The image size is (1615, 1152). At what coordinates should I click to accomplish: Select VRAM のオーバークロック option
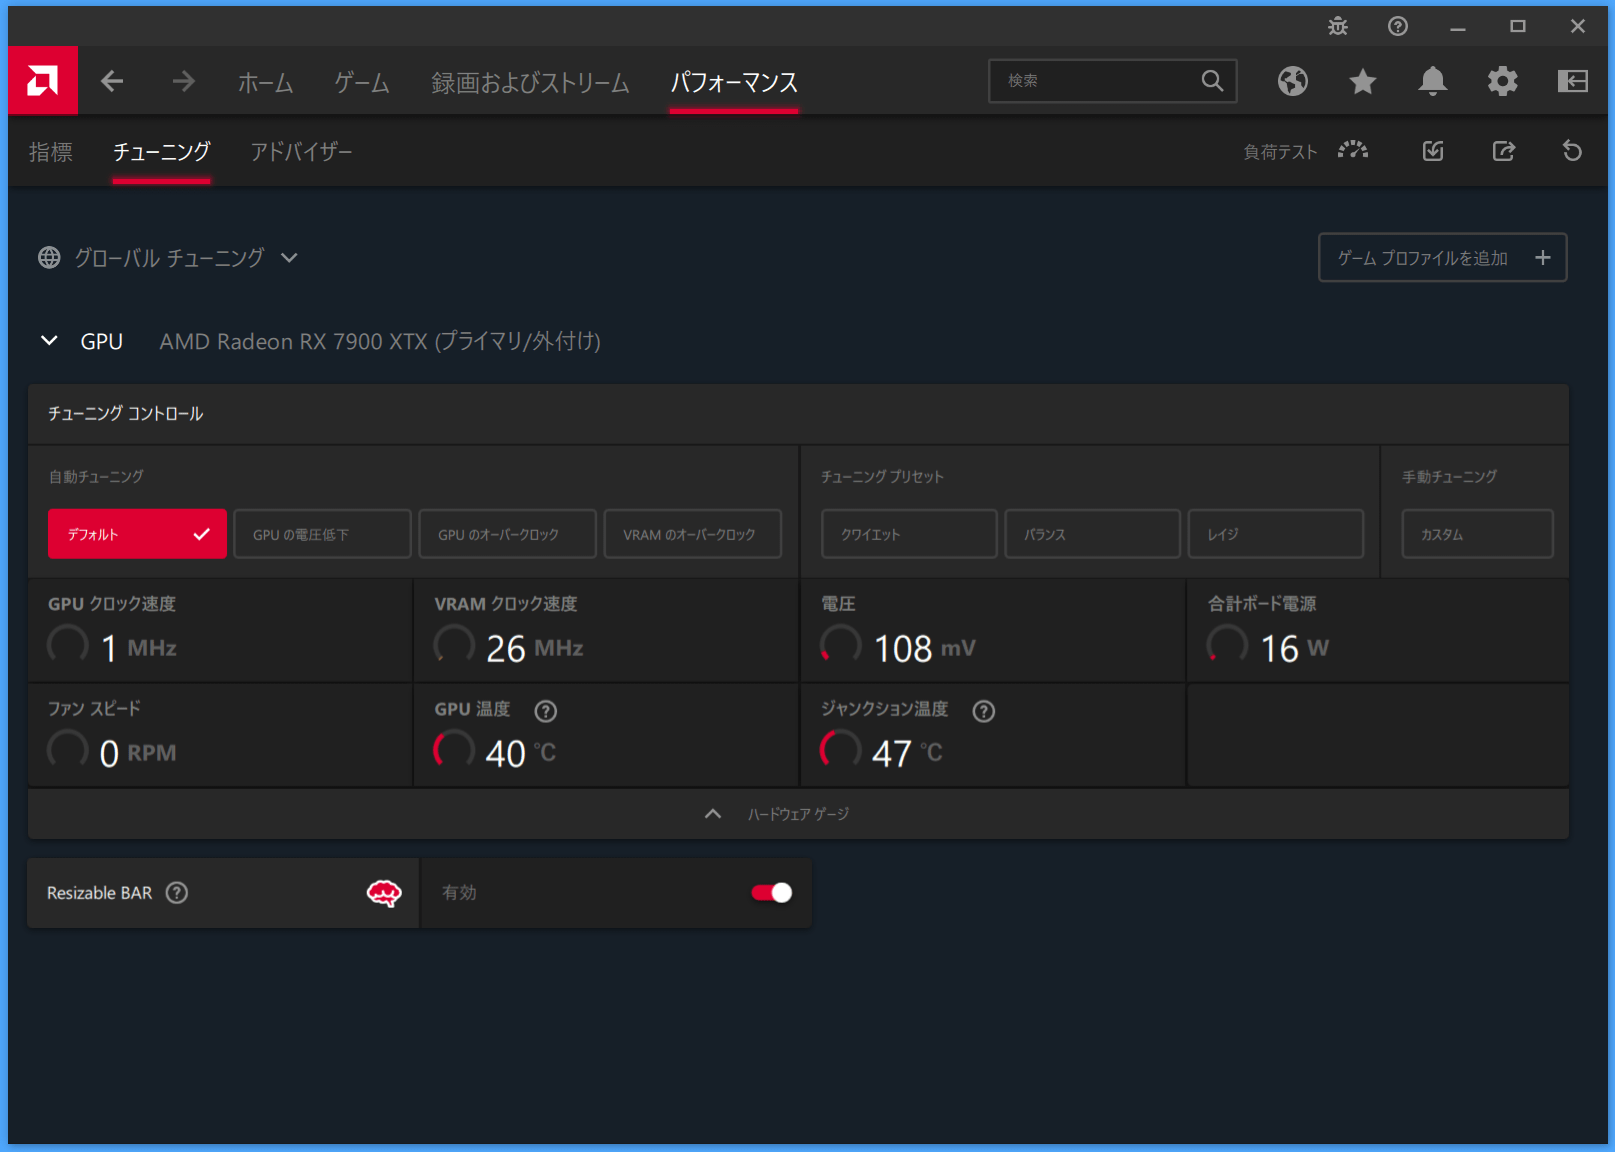(692, 534)
